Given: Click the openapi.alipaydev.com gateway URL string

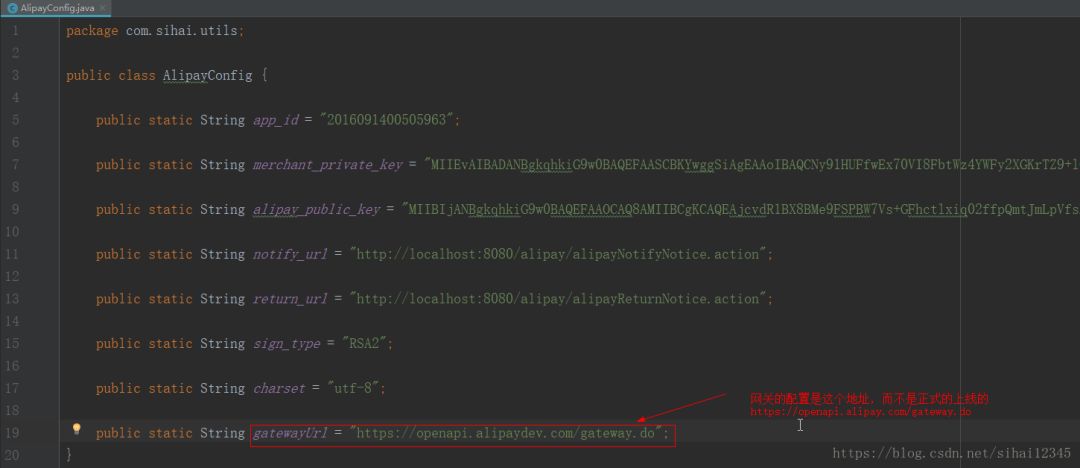Looking at the screenshot, I should point(506,434).
